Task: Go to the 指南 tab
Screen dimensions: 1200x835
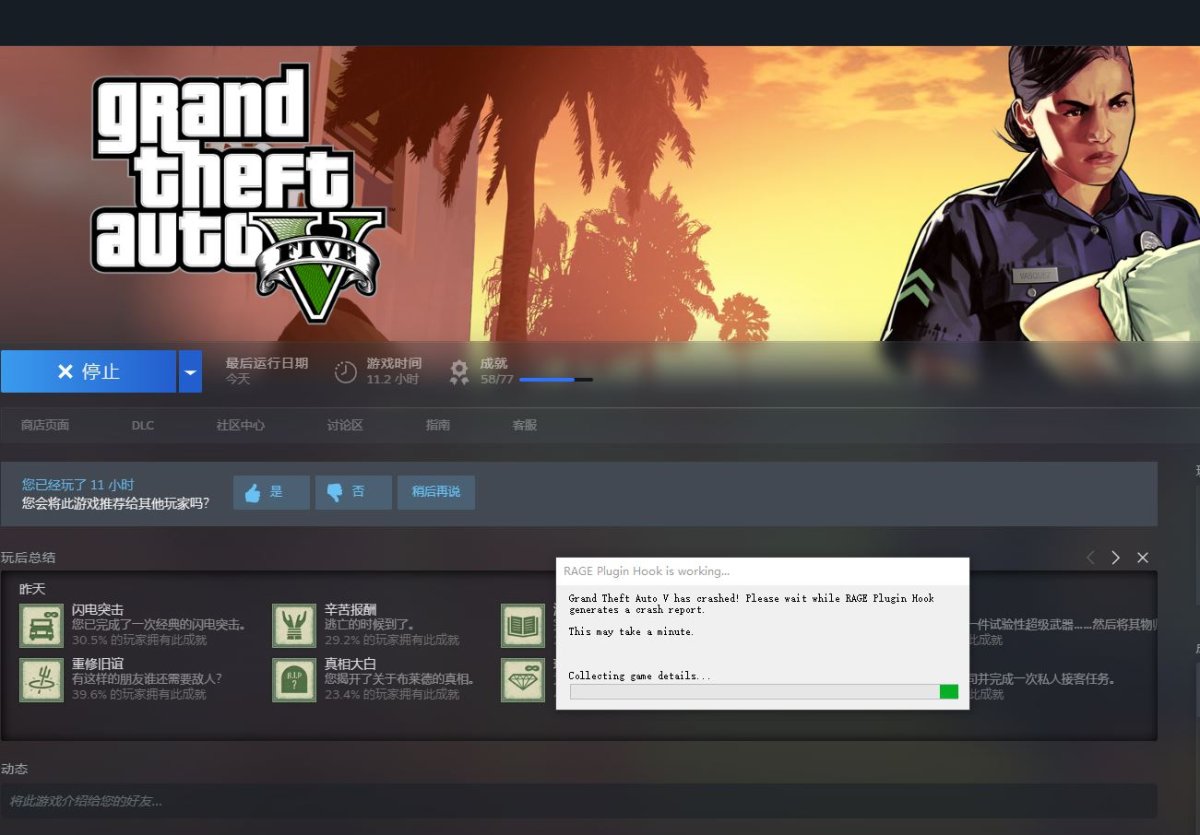Action: tap(438, 425)
